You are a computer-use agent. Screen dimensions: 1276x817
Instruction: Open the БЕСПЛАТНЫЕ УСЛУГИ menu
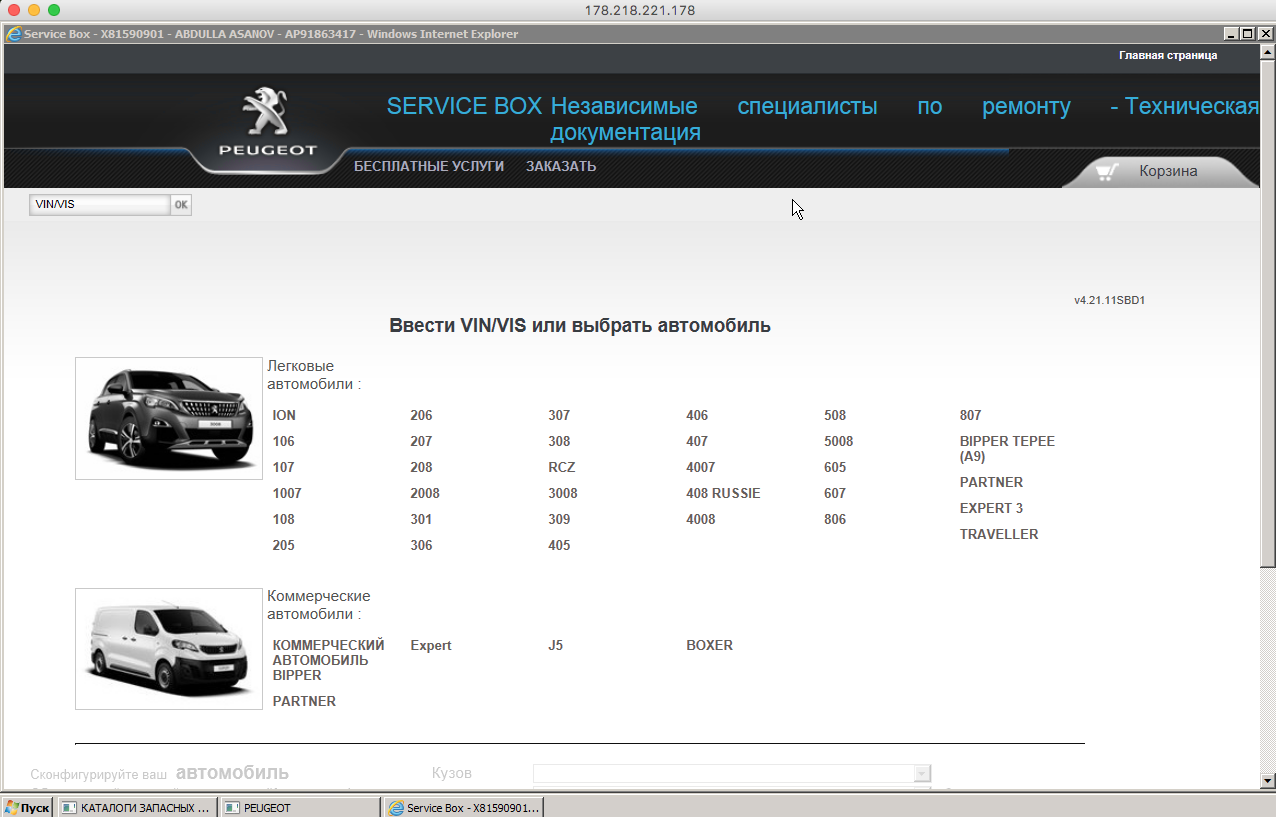428,166
